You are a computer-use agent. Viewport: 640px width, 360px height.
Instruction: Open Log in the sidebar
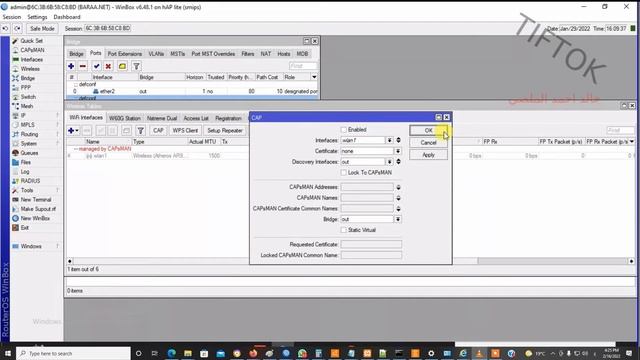click(x=24, y=171)
